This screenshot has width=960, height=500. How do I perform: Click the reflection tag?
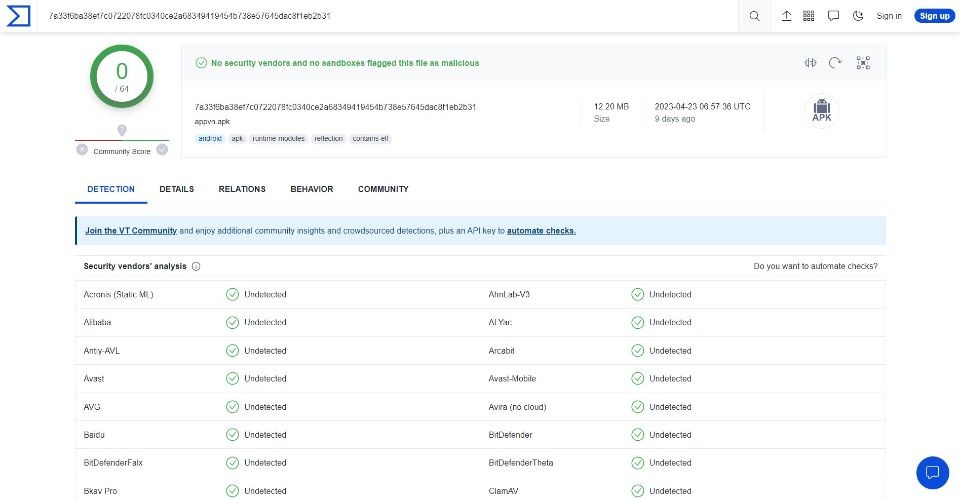tap(328, 138)
